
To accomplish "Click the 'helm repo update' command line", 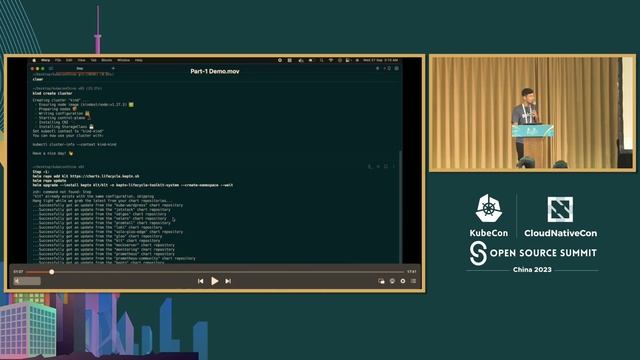I will click(x=49, y=180).
